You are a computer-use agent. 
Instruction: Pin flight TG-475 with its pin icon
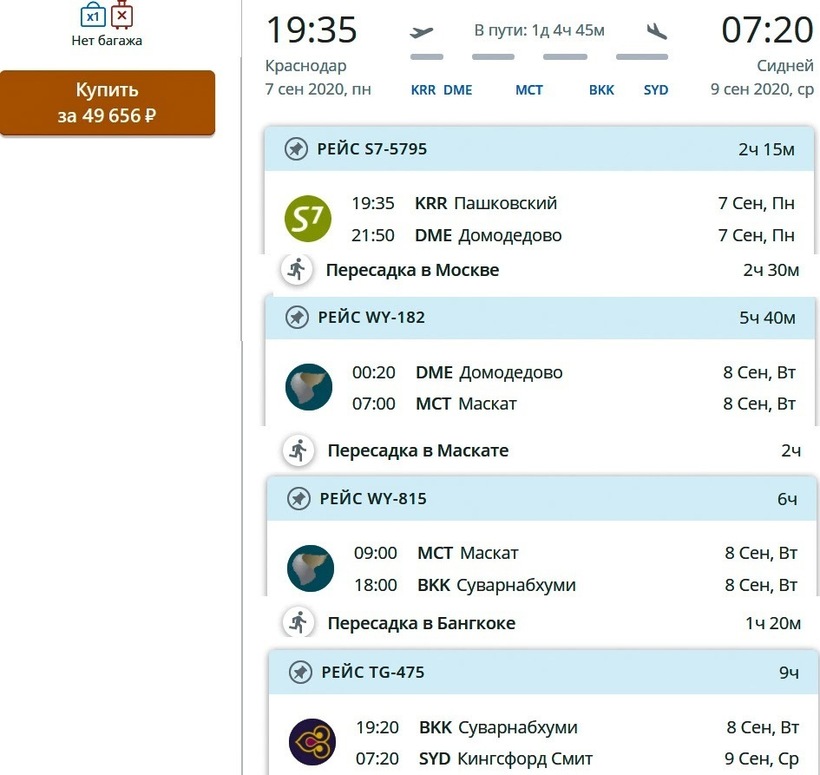(300, 672)
